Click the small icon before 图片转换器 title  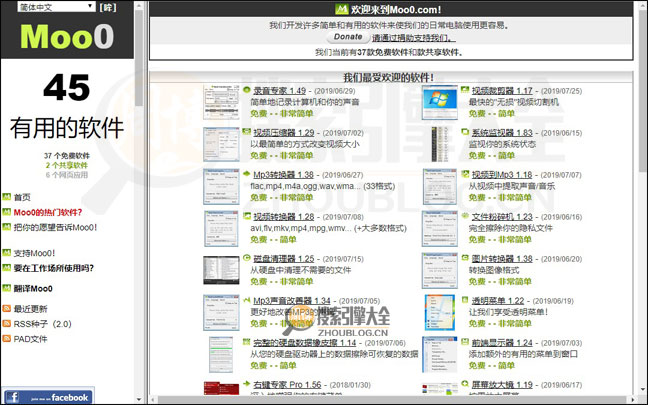pos(465,258)
